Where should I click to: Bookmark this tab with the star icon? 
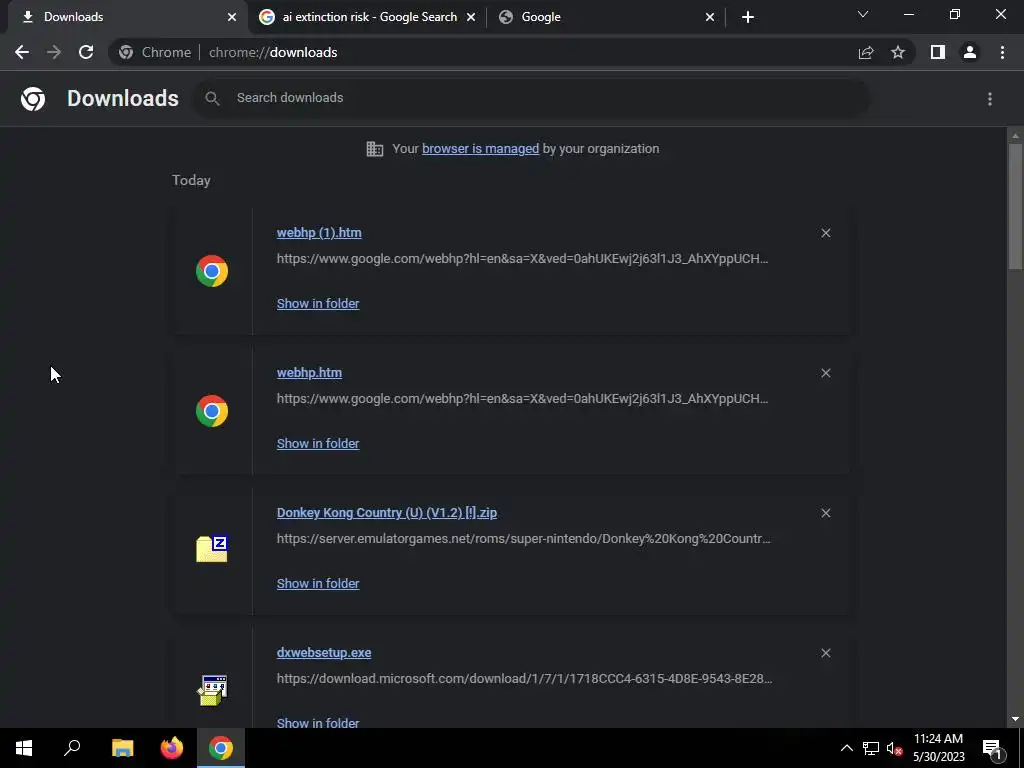tap(898, 52)
